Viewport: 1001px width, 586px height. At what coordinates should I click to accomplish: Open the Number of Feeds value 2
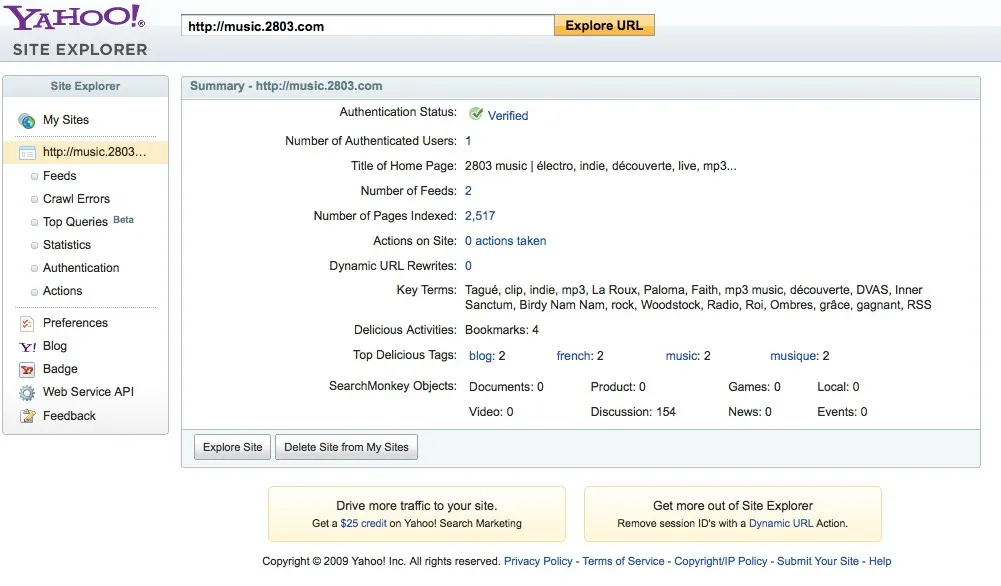click(x=468, y=190)
